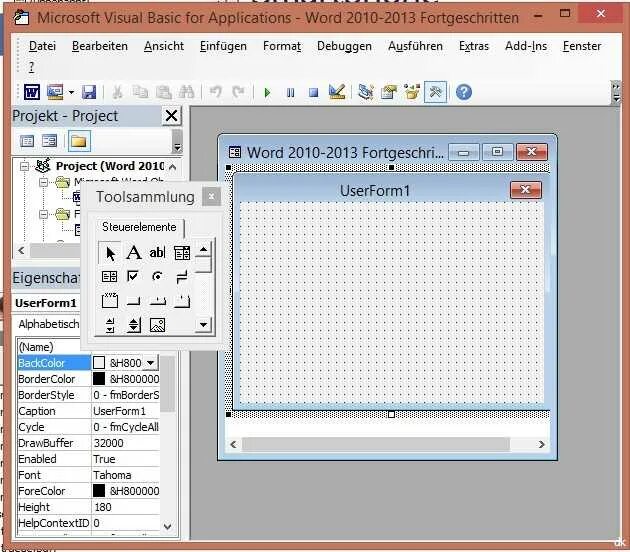Open the Ausführen menu
The width and height of the screenshot is (630, 552).
tap(415, 47)
